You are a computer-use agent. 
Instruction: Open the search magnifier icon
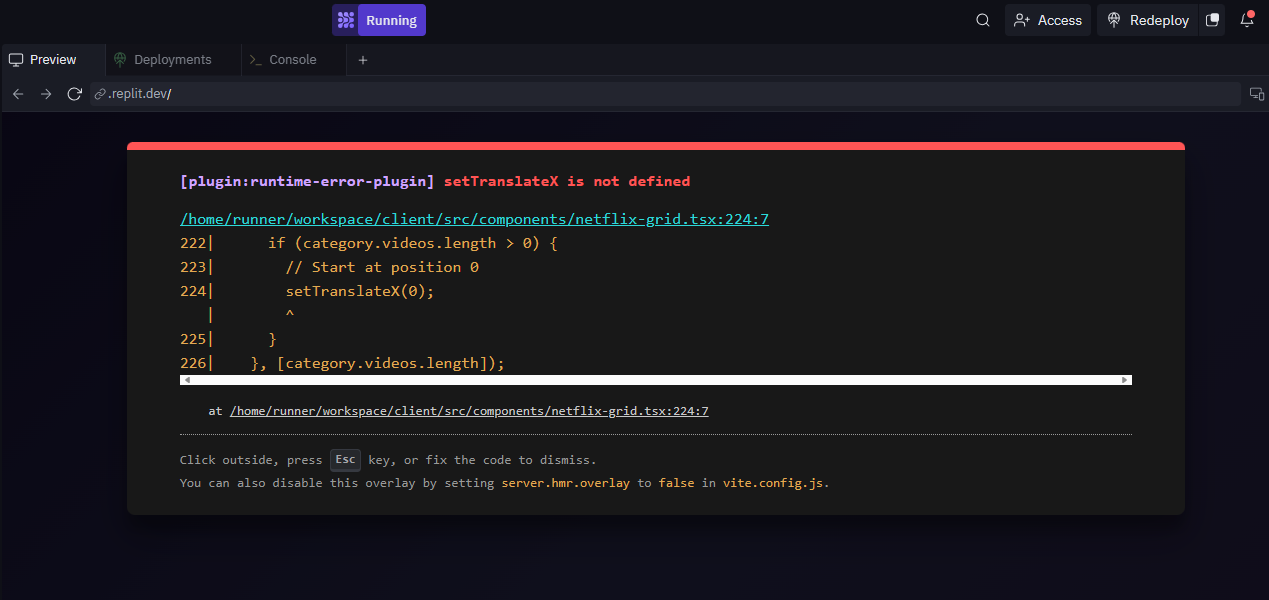[983, 20]
